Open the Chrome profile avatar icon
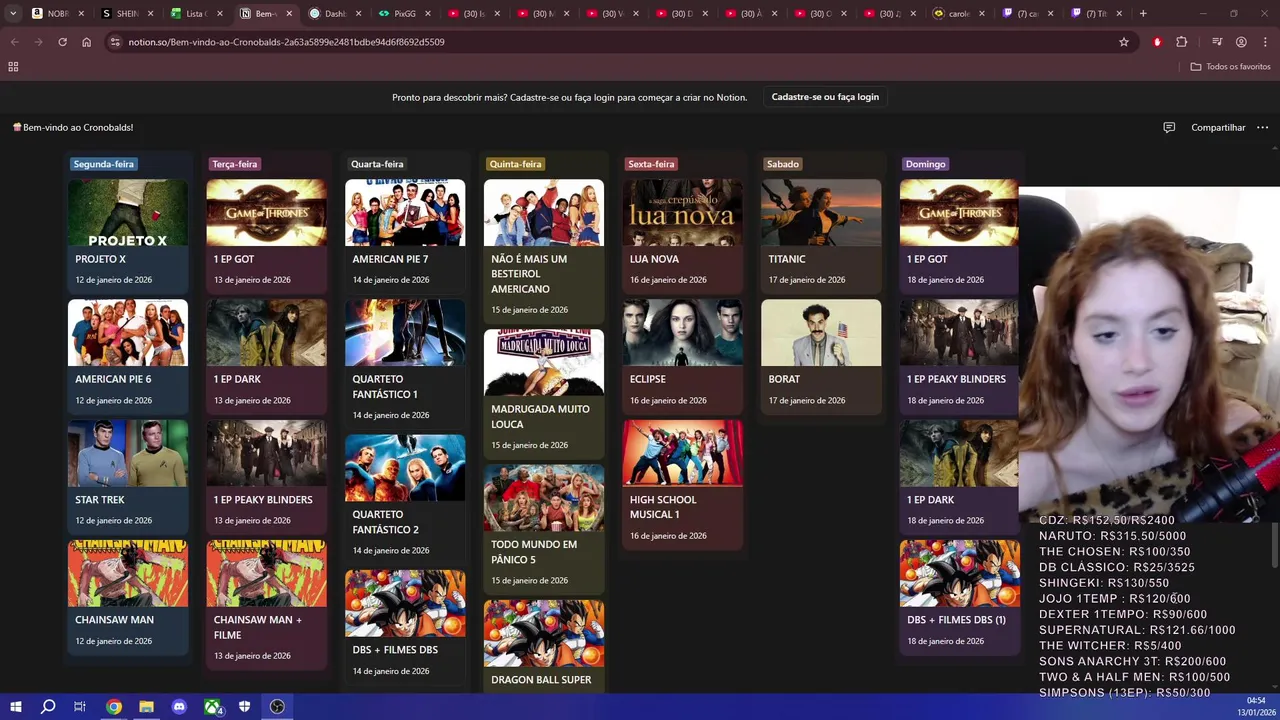The width and height of the screenshot is (1280, 720). click(x=1241, y=42)
